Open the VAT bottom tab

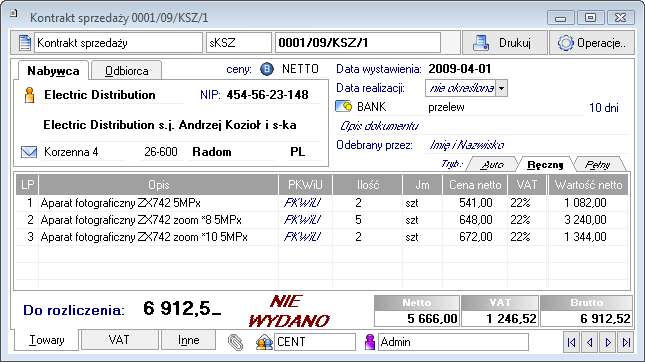[x=119, y=340]
